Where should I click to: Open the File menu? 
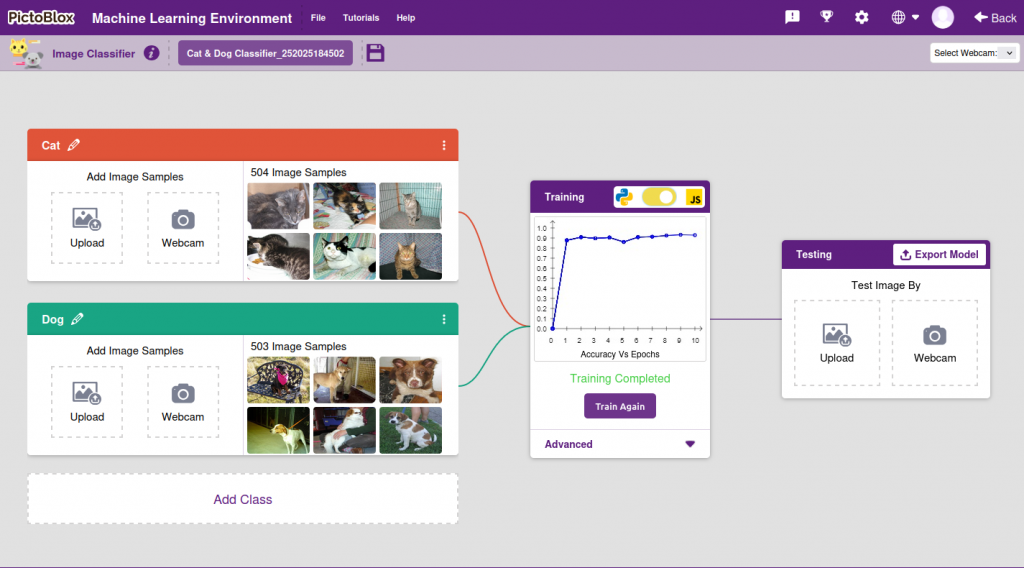[x=318, y=18]
